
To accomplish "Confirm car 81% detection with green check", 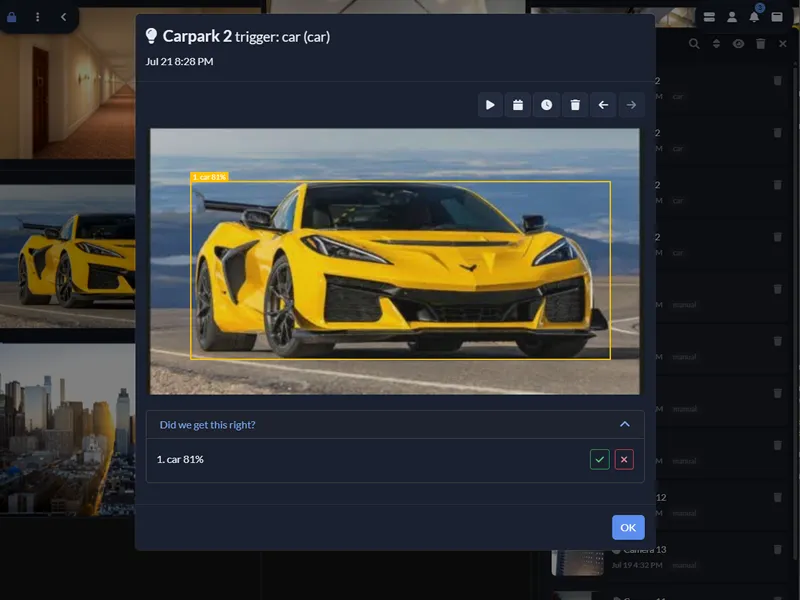I will pyautogui.click(x=599, y=459).
